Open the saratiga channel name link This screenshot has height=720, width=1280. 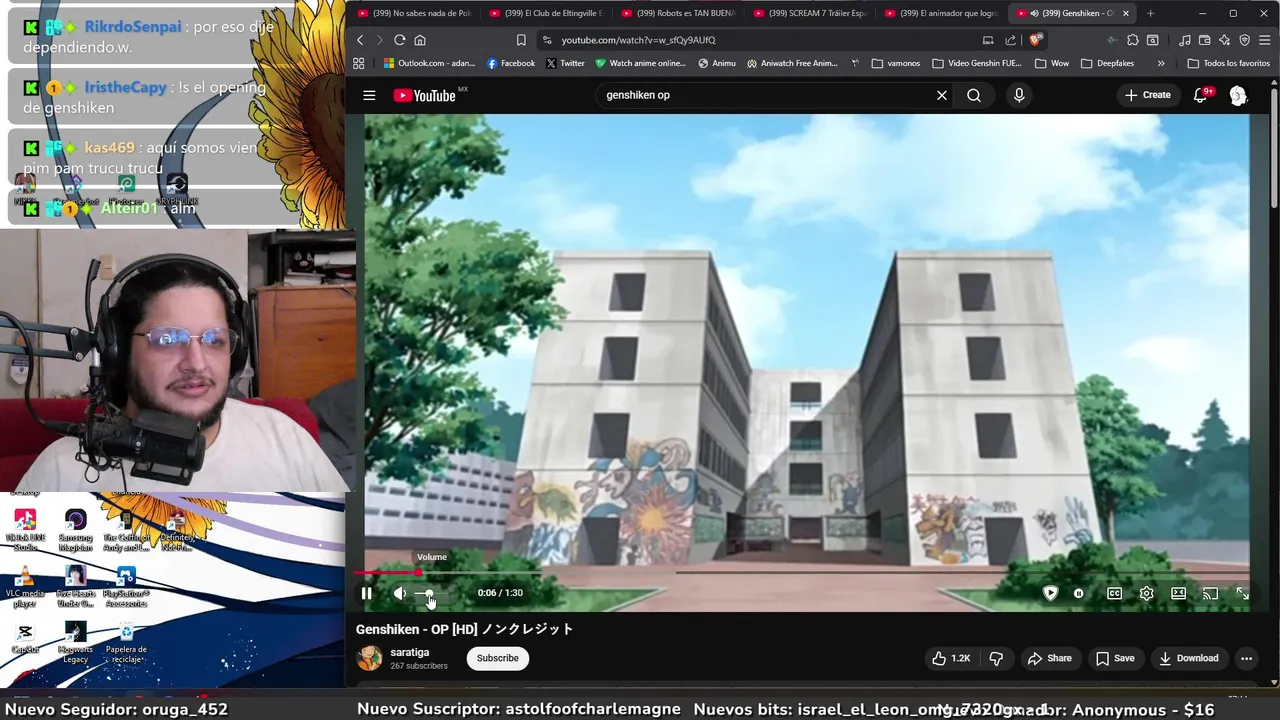pyautogui.click(x=410, y=652)
